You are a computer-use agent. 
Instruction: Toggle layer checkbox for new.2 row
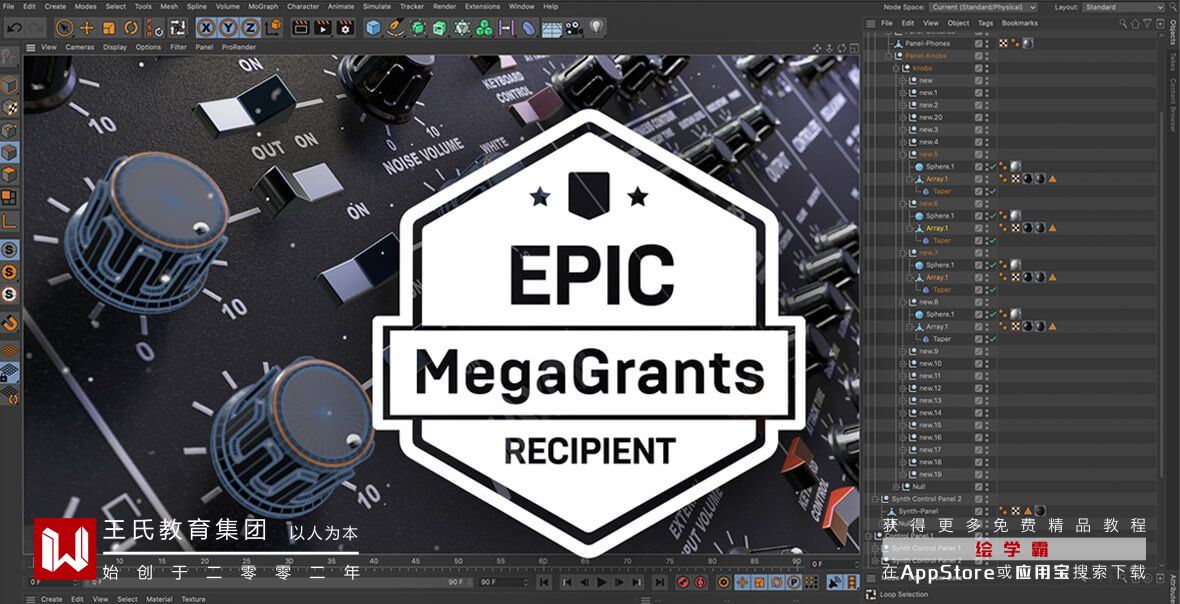click(978, 105)
